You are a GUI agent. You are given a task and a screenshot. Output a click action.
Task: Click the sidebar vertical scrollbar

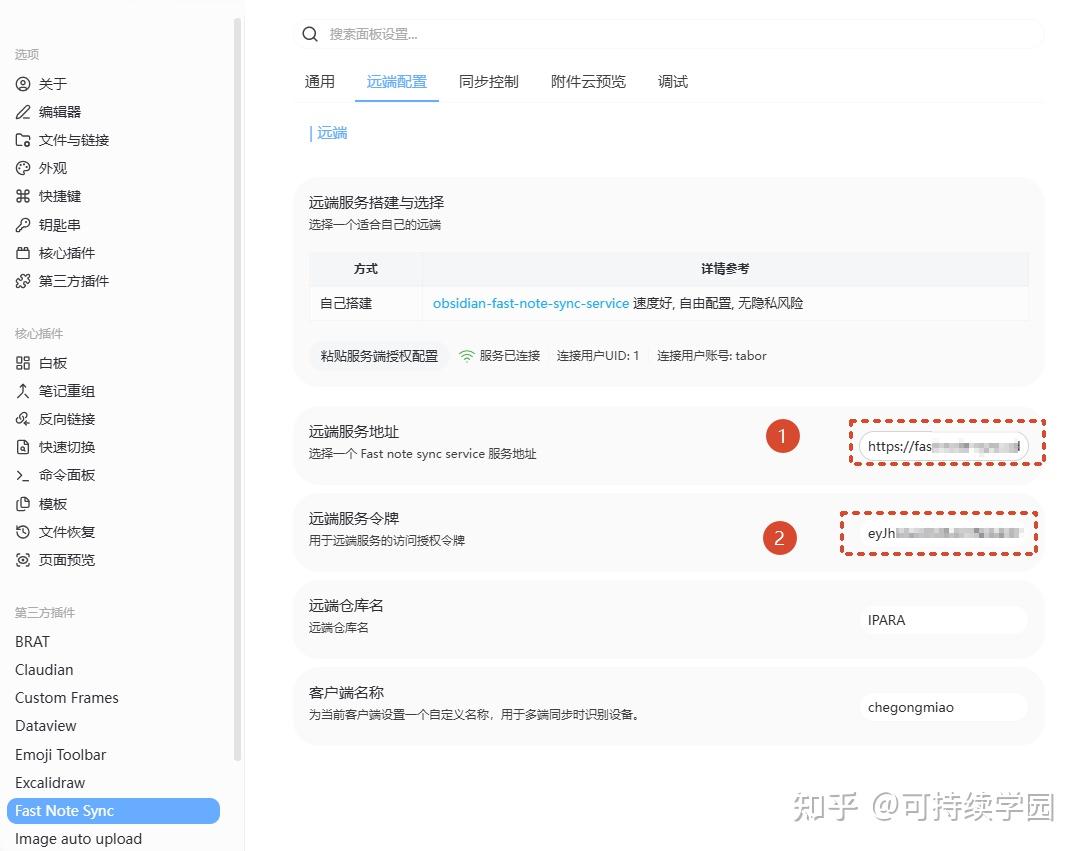(x=238, y=389)
